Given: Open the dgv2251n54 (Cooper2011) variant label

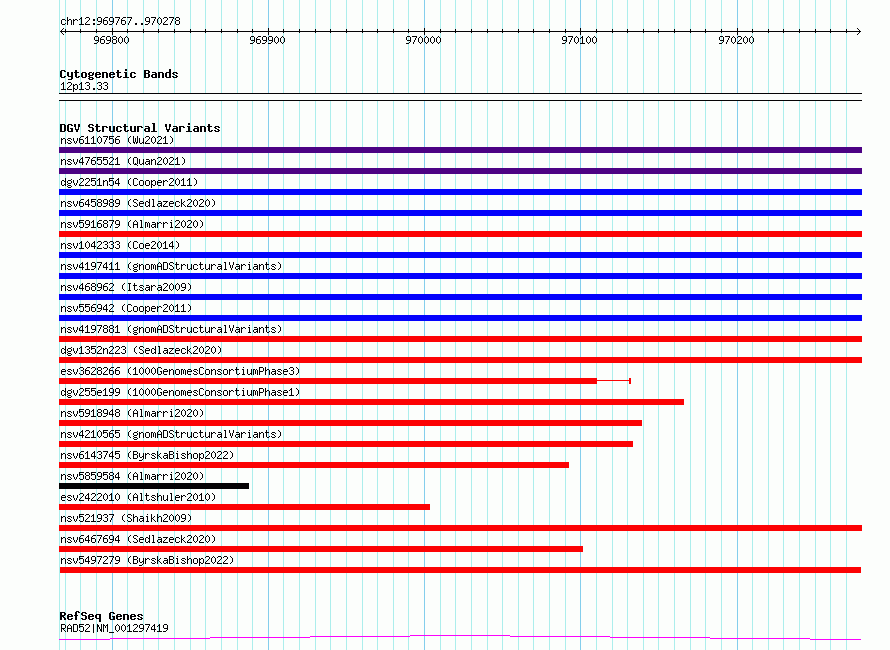Looking at the screenshot, I should click(x=129, y=182).
